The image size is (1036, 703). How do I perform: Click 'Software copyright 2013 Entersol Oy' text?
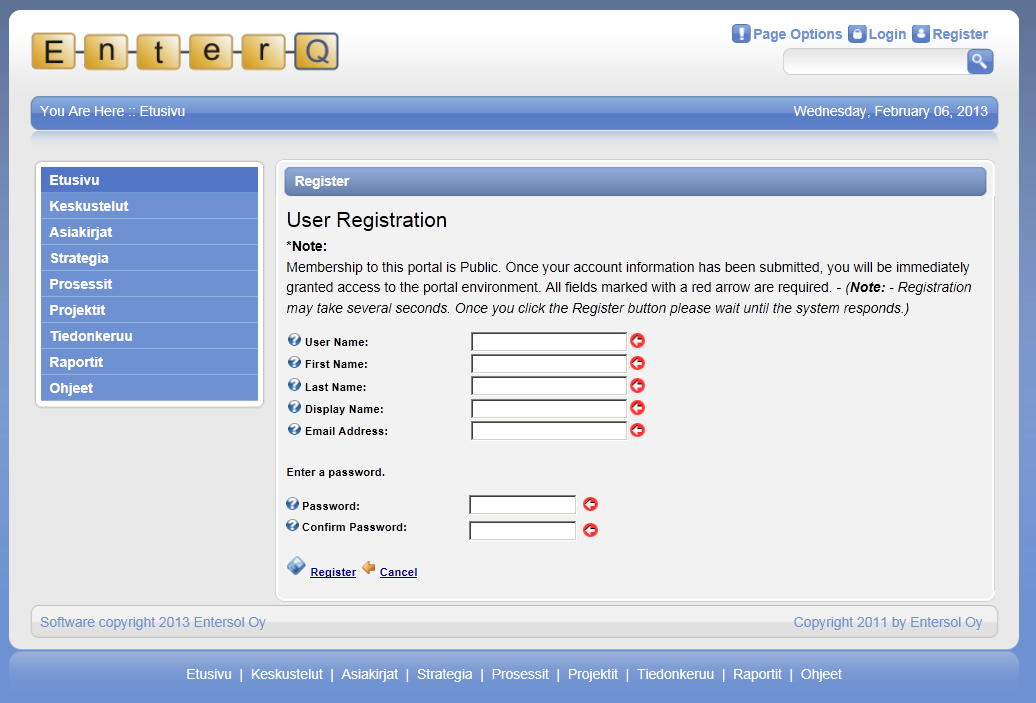coord(153,622)
